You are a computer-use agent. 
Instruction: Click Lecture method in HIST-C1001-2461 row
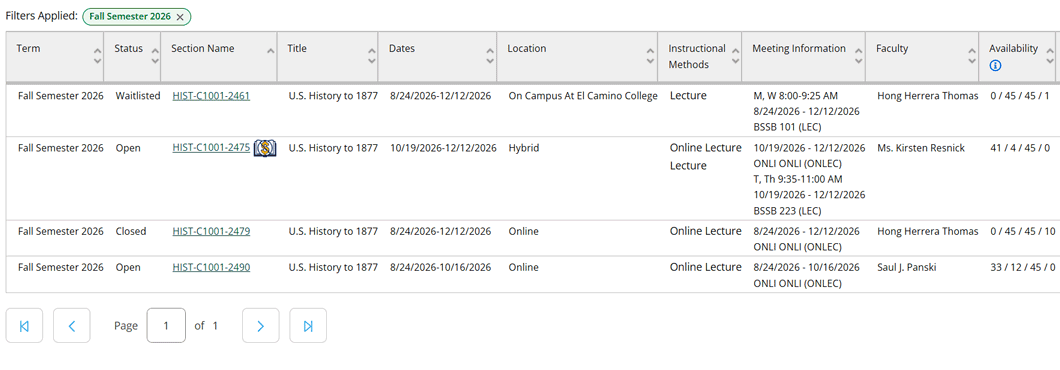(x=688, y=96)
